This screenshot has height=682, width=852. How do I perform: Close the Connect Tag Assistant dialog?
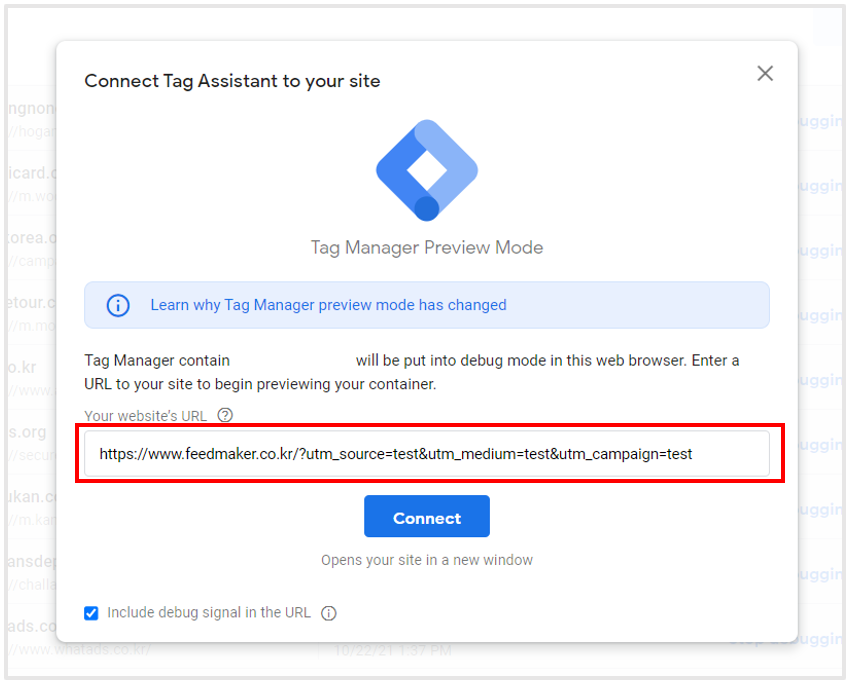pos(765,73)
